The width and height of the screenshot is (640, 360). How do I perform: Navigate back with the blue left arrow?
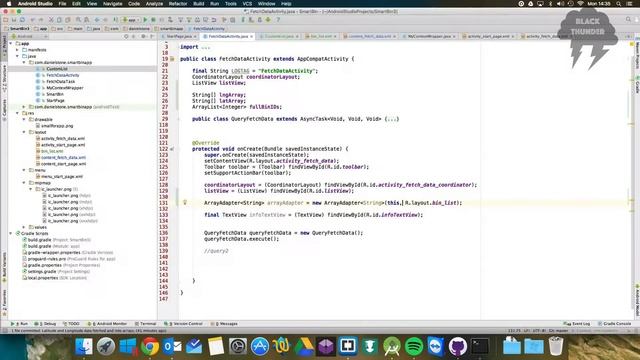(x=97, y=20)
